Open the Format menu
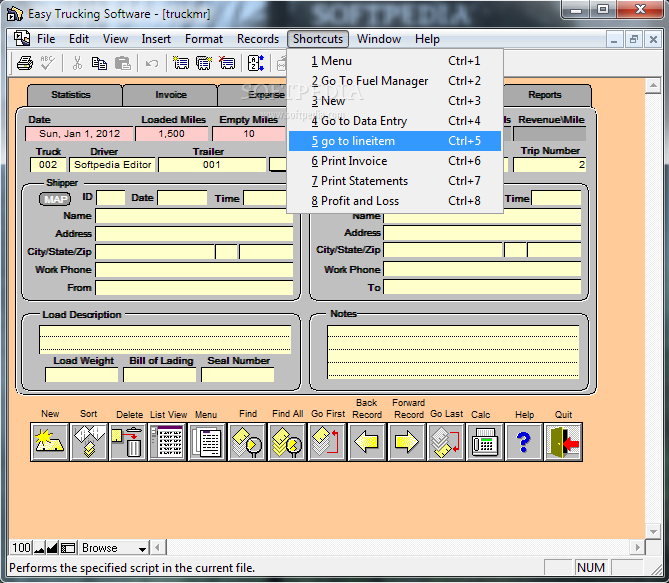Viewport: 669px width, 583px height. (204, 39)
